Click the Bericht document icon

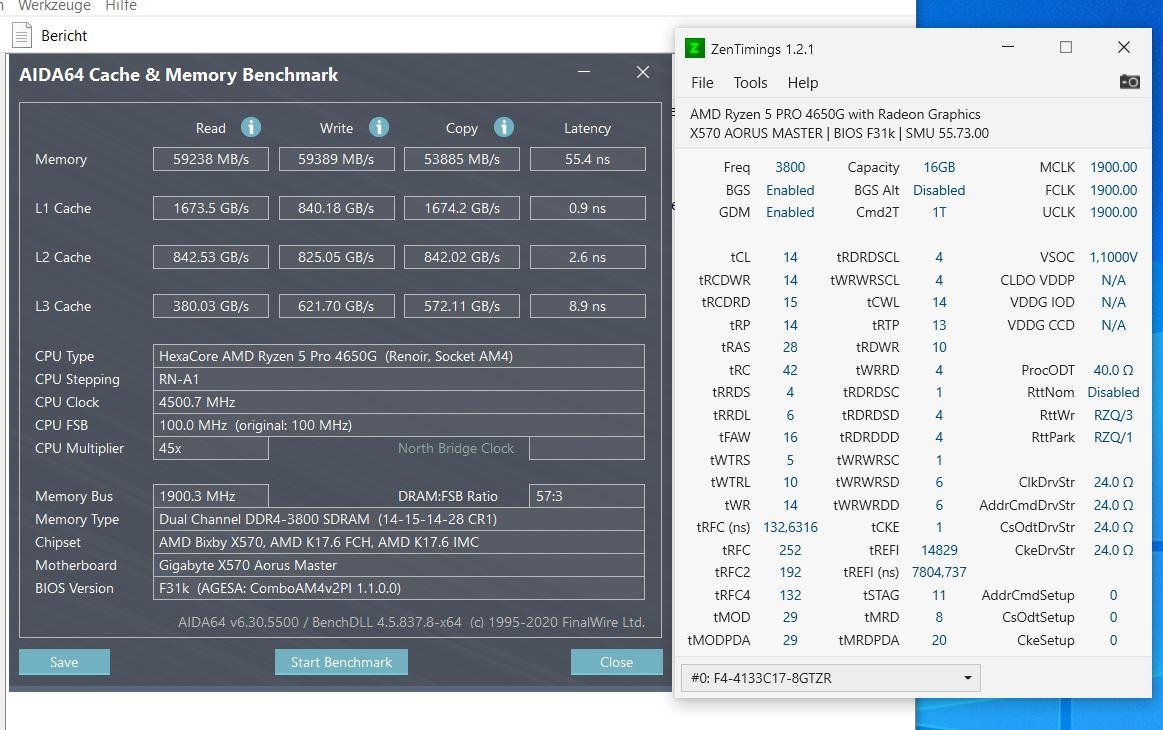click(22, 36)
